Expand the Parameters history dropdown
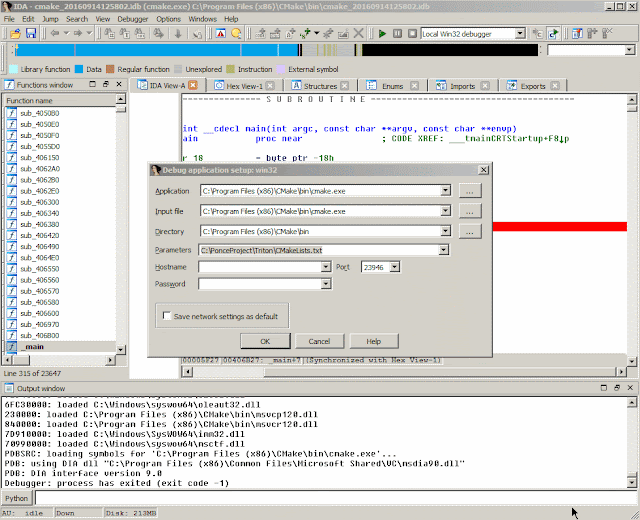Viewport: 640px width, 520px height. click(x=444, y=250)
